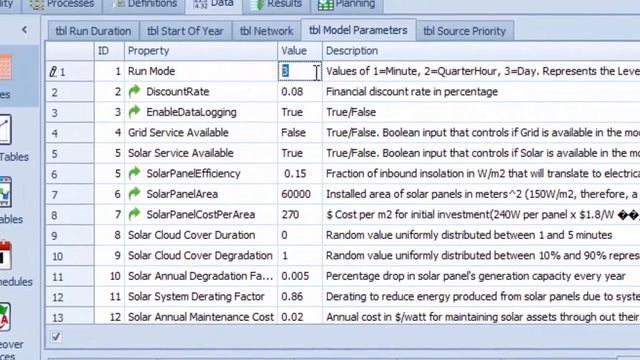Sort by the Value column header
This screenshot has height=360, width=640.
pos(300,51)
